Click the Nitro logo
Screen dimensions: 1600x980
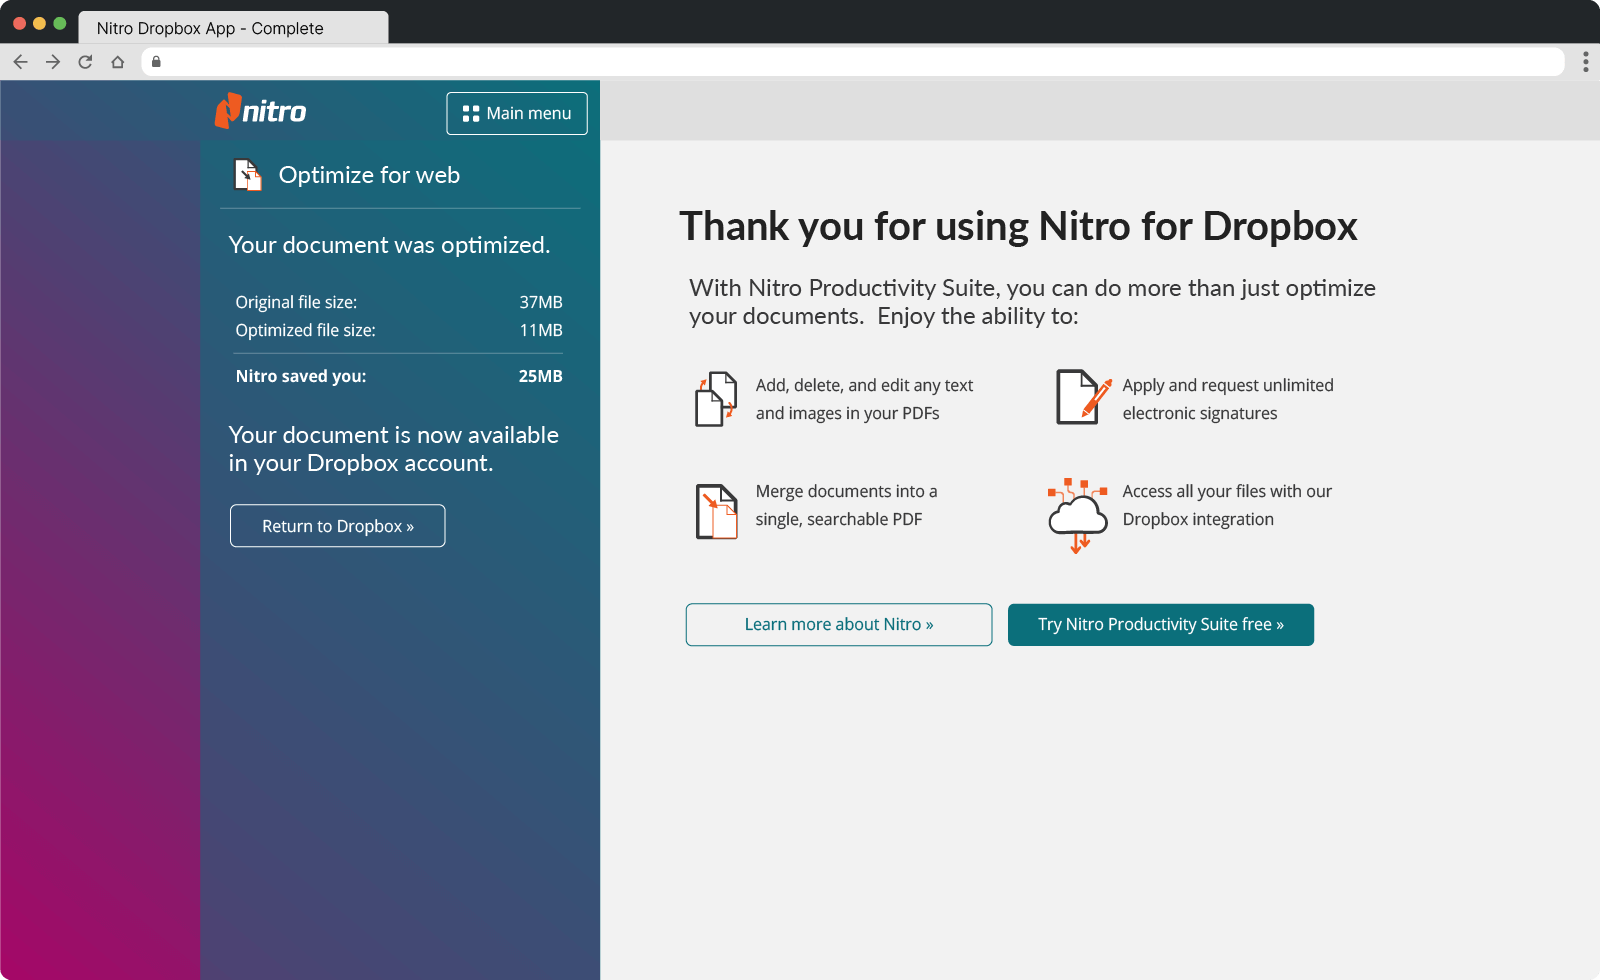(260, 111)
